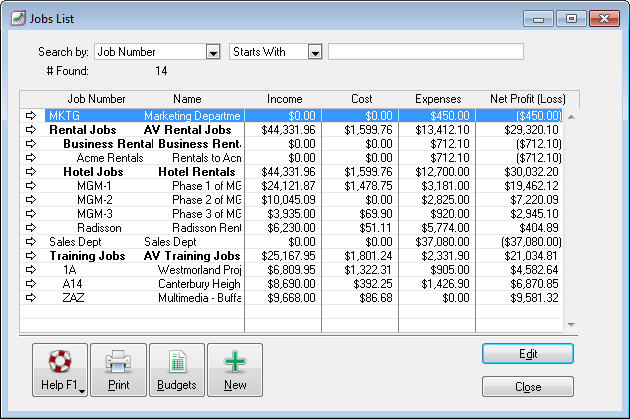Select the Radisson job number
The width and height of the screenshot is (630, 419).
pyautogui.click(x=99, y=228)
